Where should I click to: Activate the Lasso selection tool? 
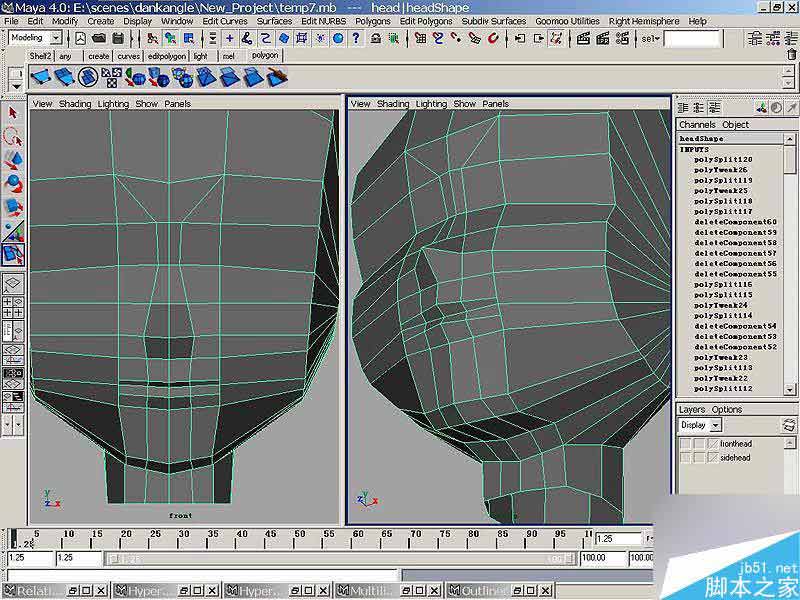13,138
